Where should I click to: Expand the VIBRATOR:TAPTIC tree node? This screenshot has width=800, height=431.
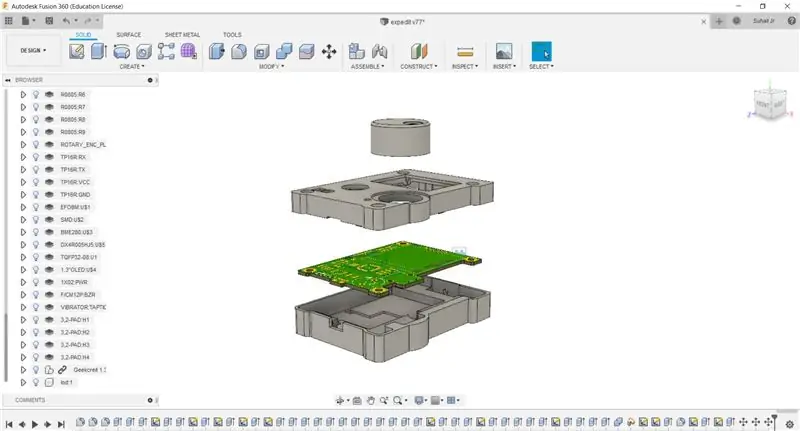(23, 307)
